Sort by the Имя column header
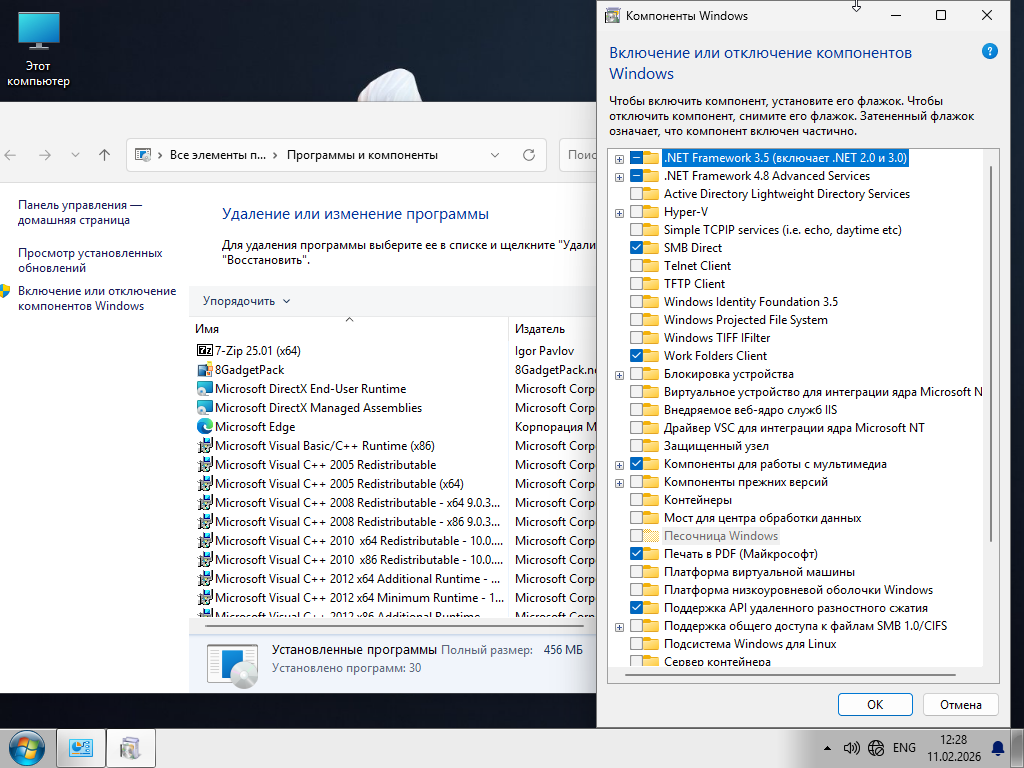The height and width of the screenshot is (768, 1024). [x=349, y=328]
